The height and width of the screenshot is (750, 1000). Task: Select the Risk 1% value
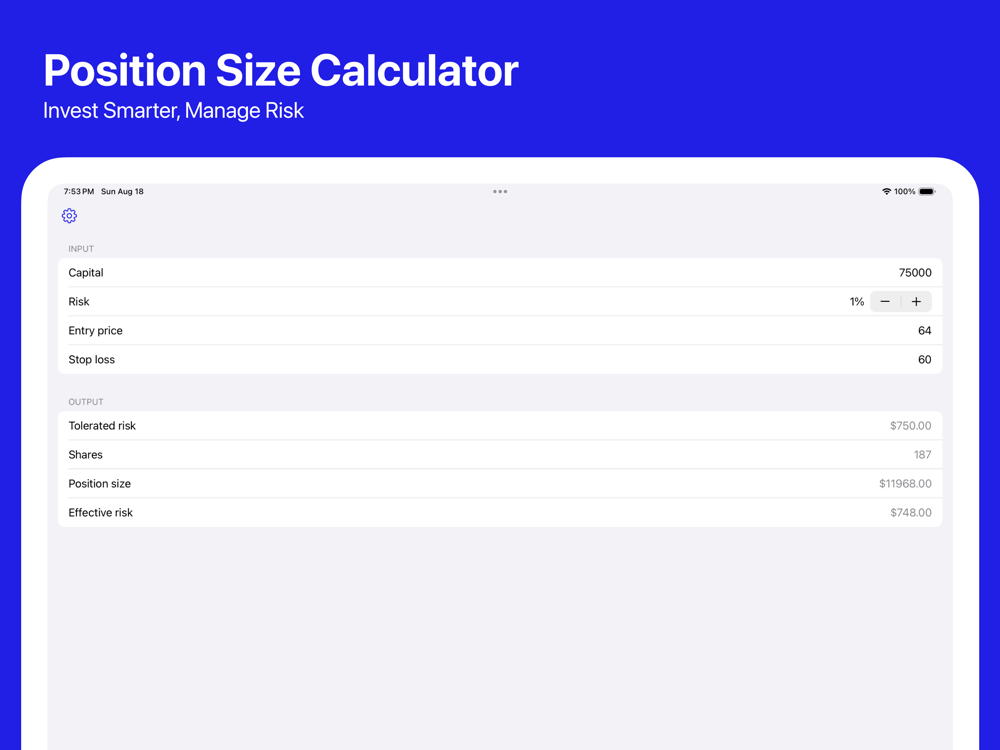pyautogui.click(x=856, y=301)
